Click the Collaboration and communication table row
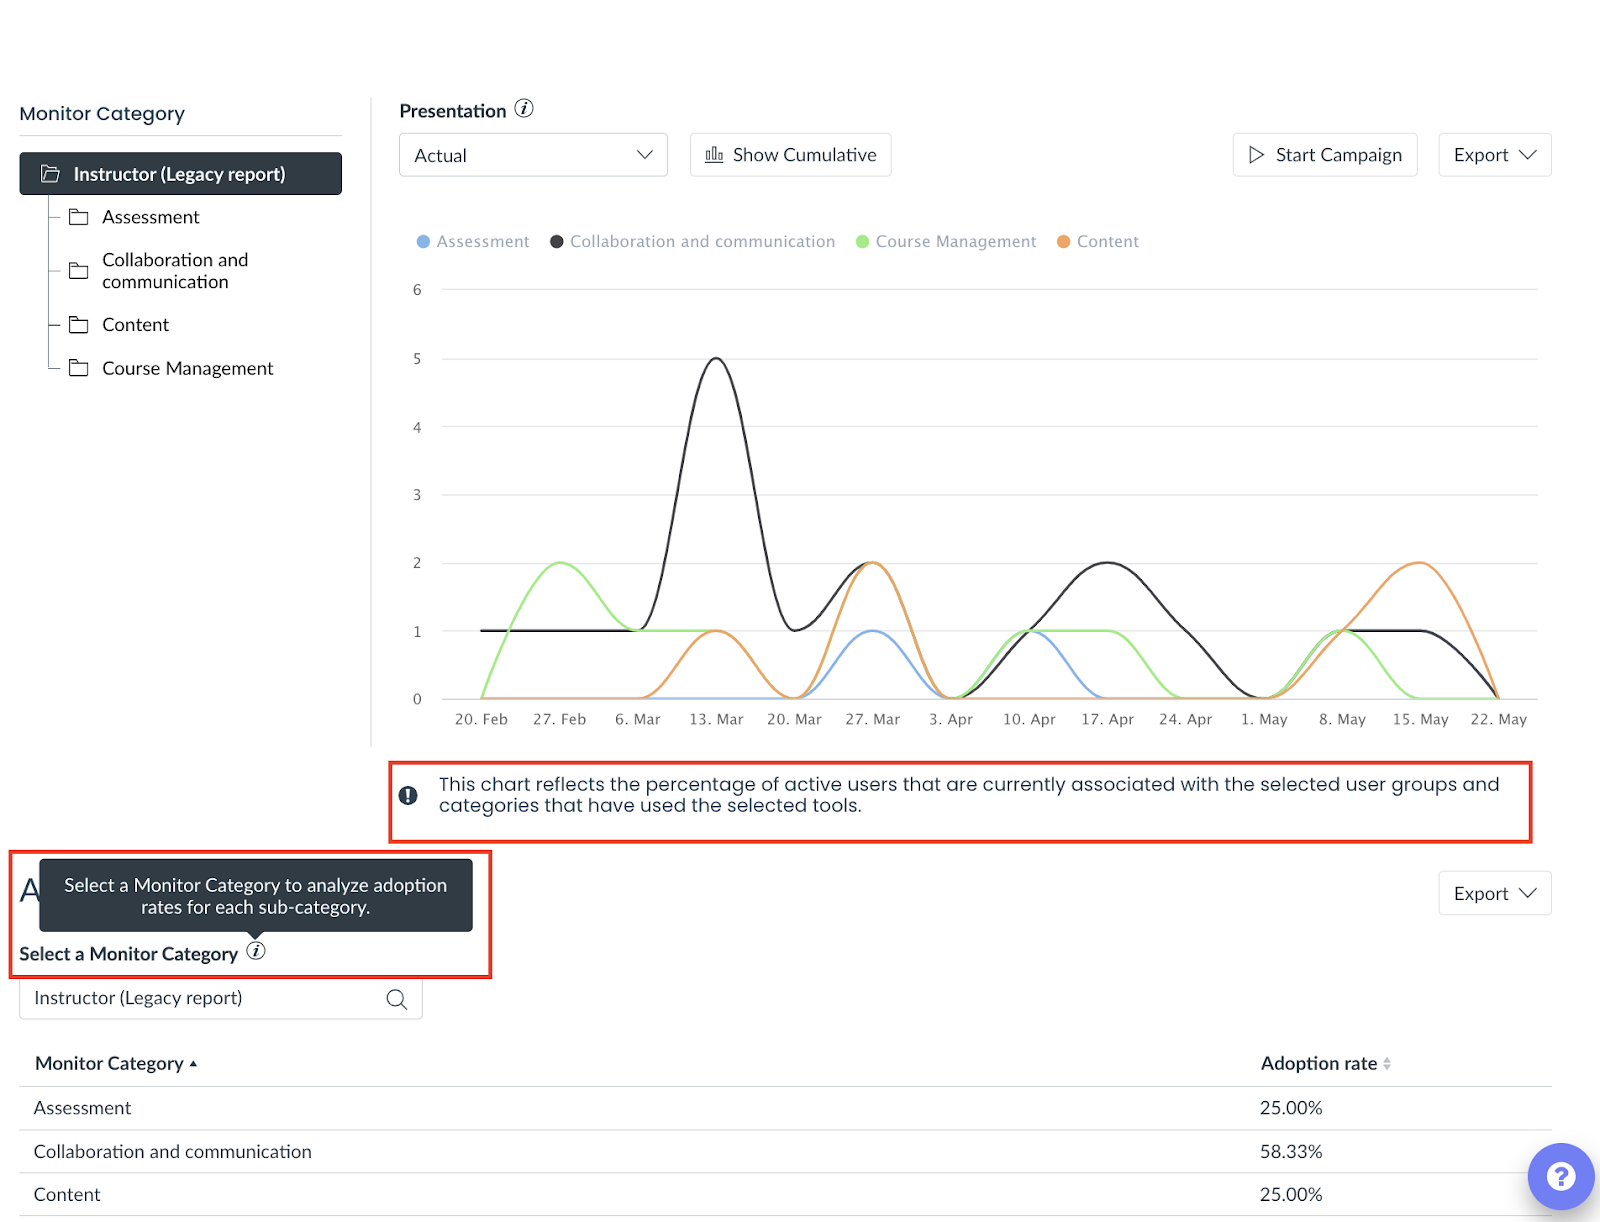This screenshot has width=1600, height=1222. pyautogui.click(x=785, y=1152)
